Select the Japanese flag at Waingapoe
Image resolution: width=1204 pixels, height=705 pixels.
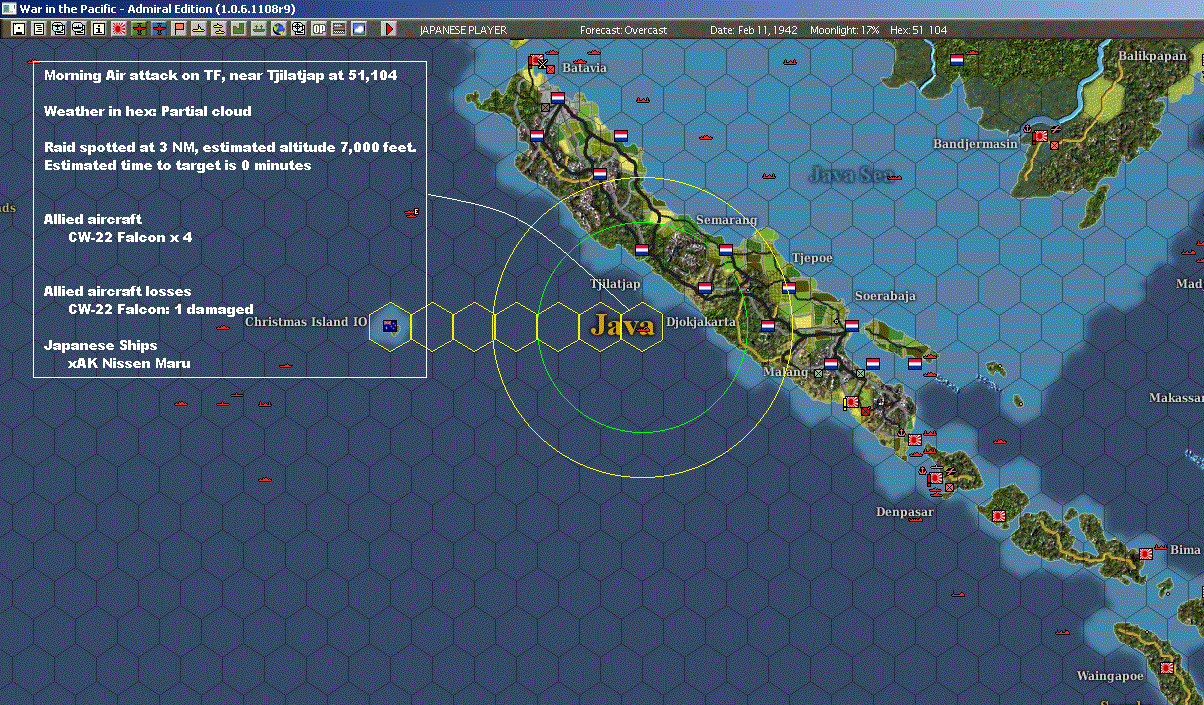coord(1167,667)
